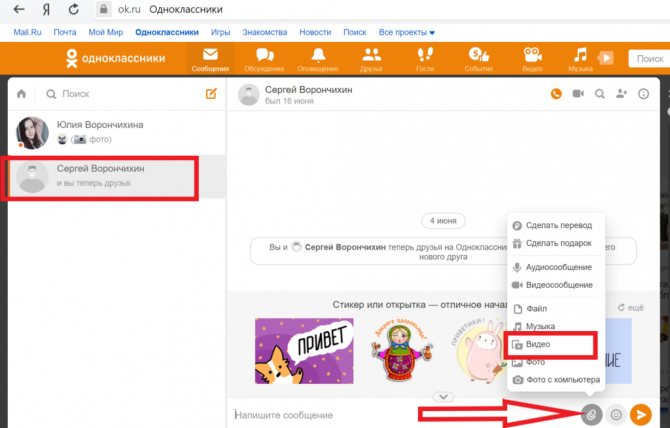Open the Знакомства link
This screenshot has height=428, width=670.
click(x=264, y=32)
